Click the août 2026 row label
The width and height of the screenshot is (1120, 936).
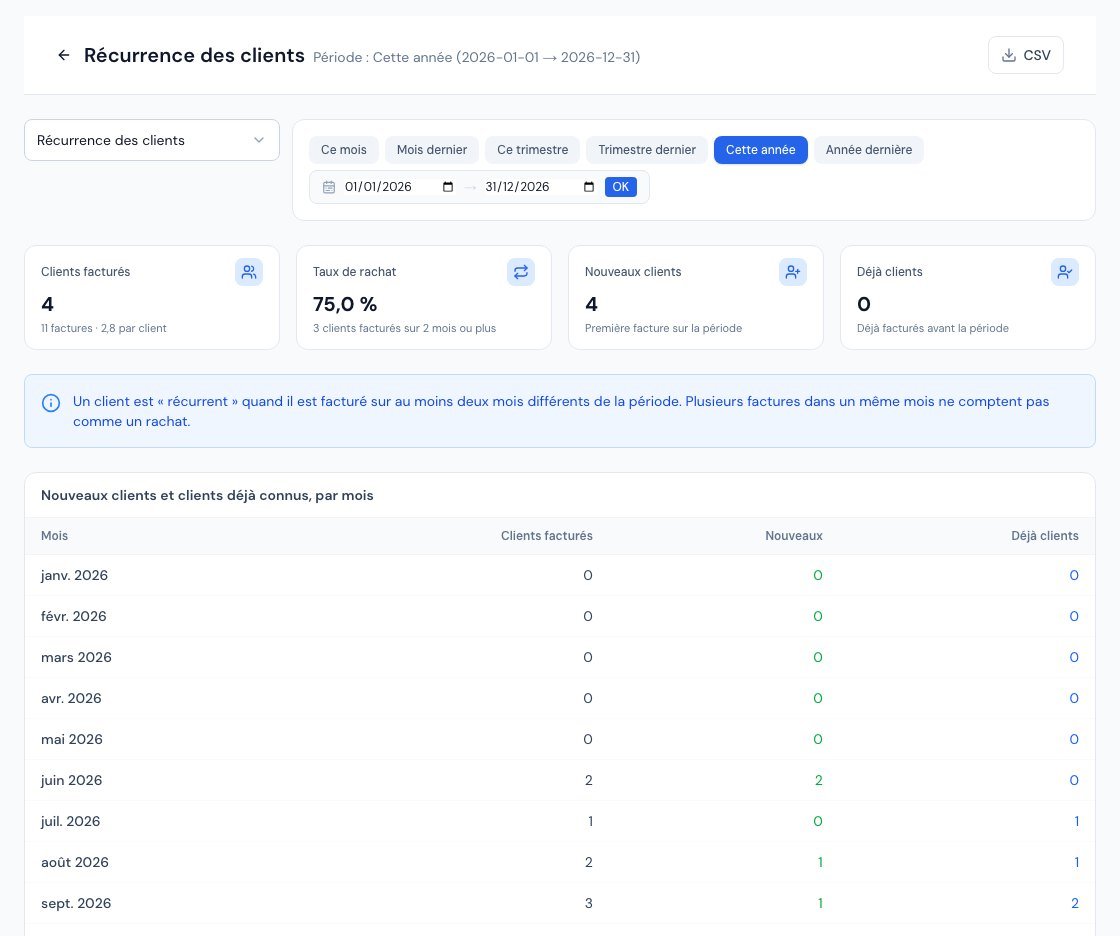pos(75,862)
